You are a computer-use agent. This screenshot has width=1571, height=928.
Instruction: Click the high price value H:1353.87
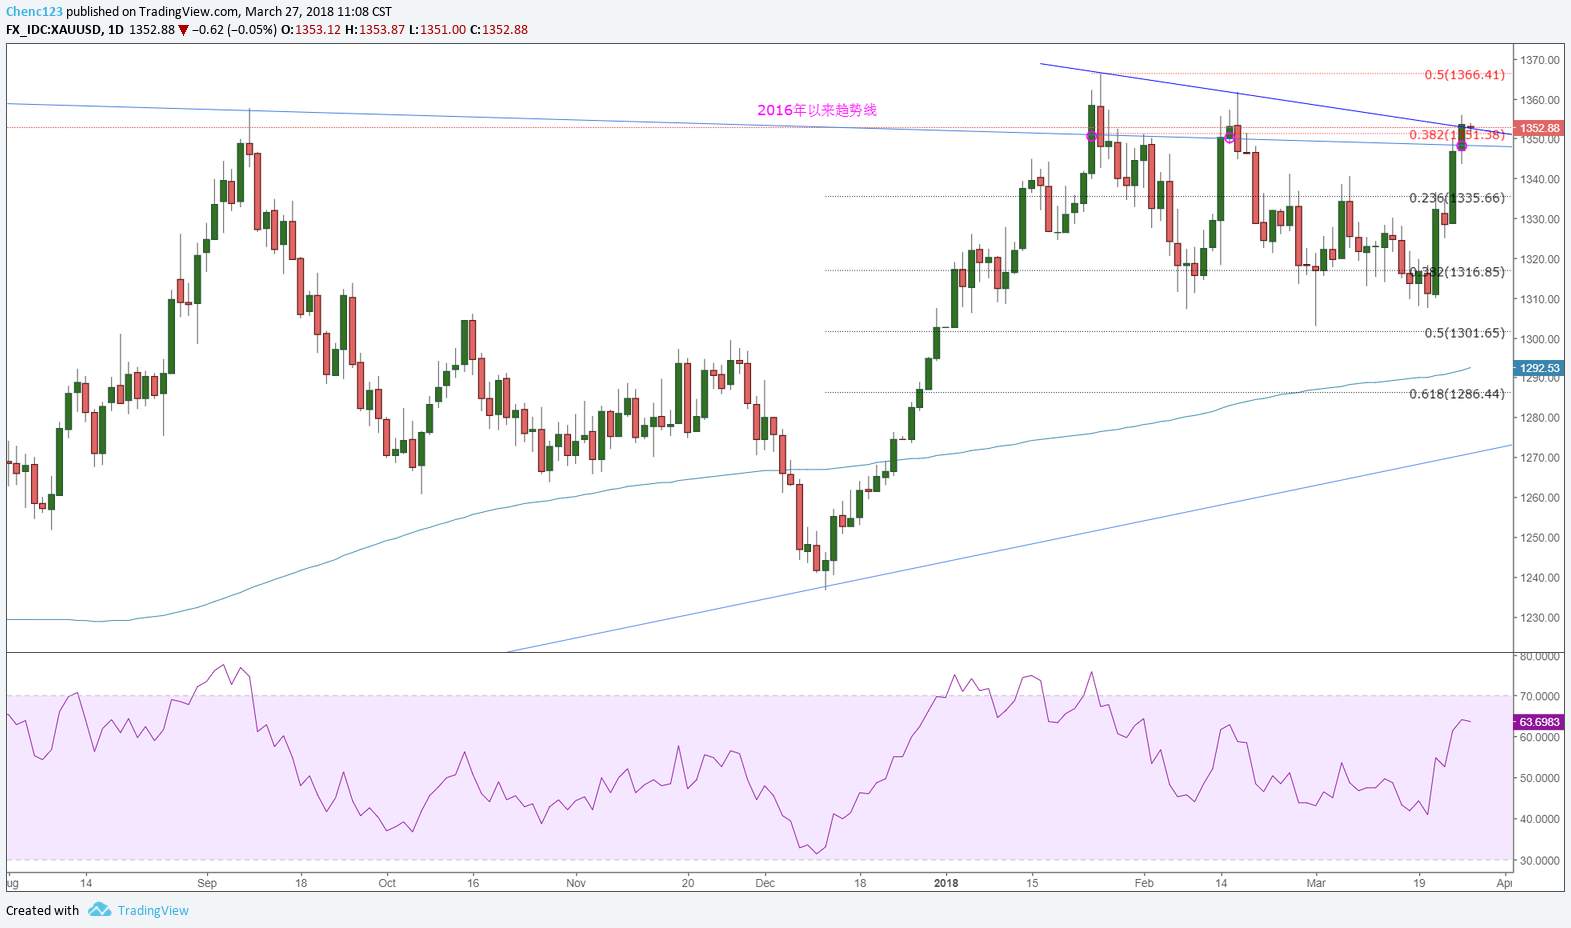pyautogui.click(x=375, y=29)
